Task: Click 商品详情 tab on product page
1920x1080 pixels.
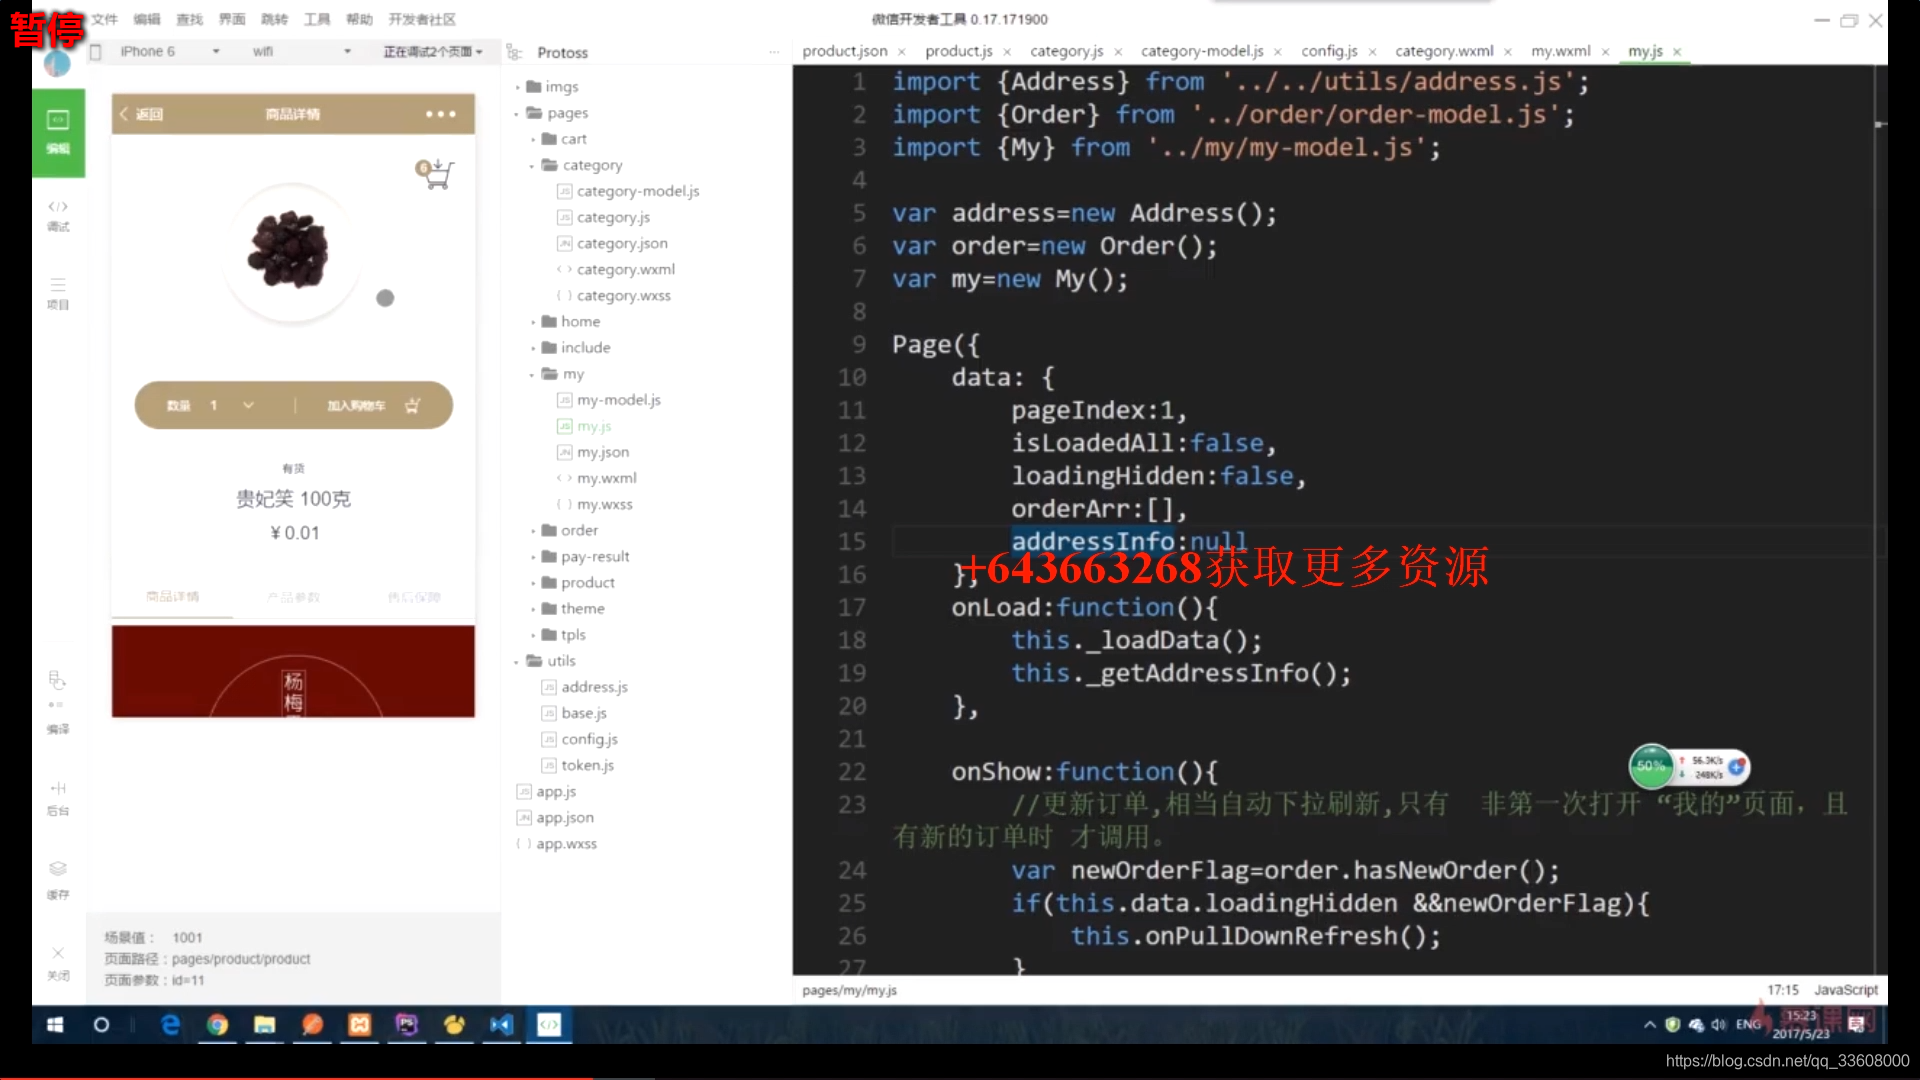Action: (173, 596)
